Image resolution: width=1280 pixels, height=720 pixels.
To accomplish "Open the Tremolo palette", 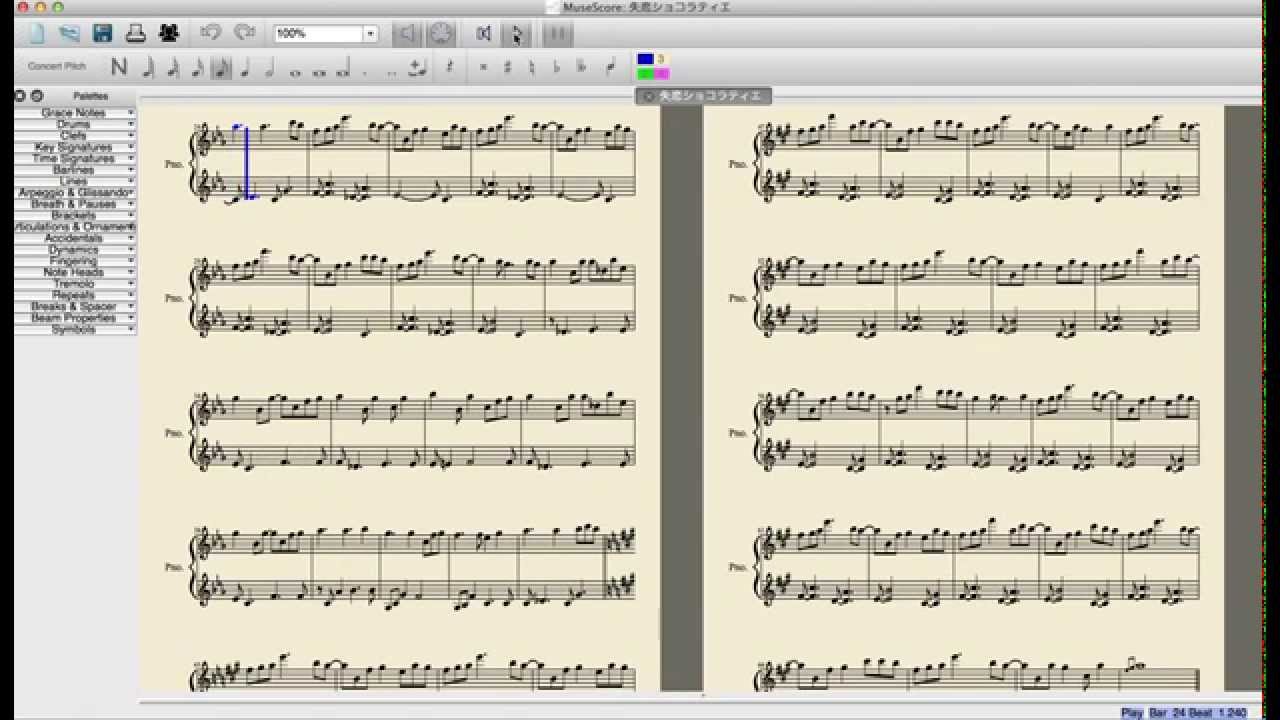I will click(75, 284).
